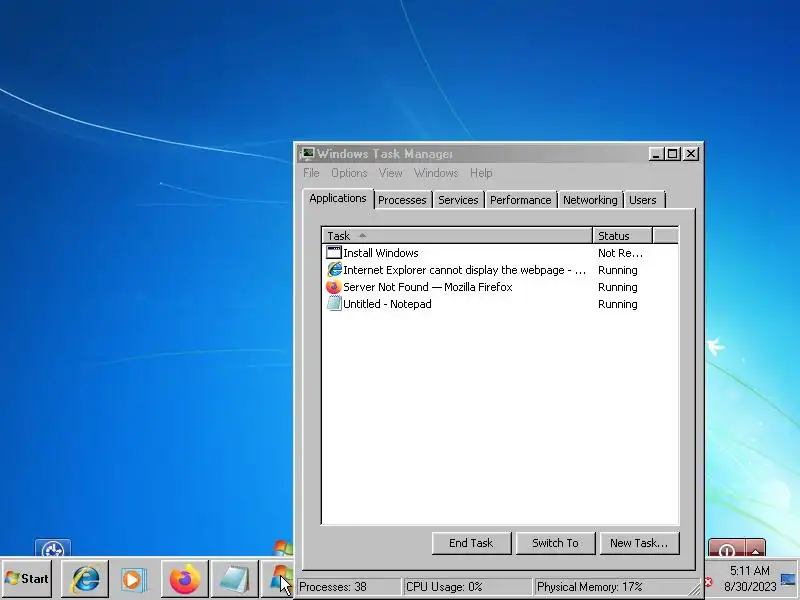Click the 'Not Re...' status cell
This screenshot has height=600, width=800.
tap(620, 253)
